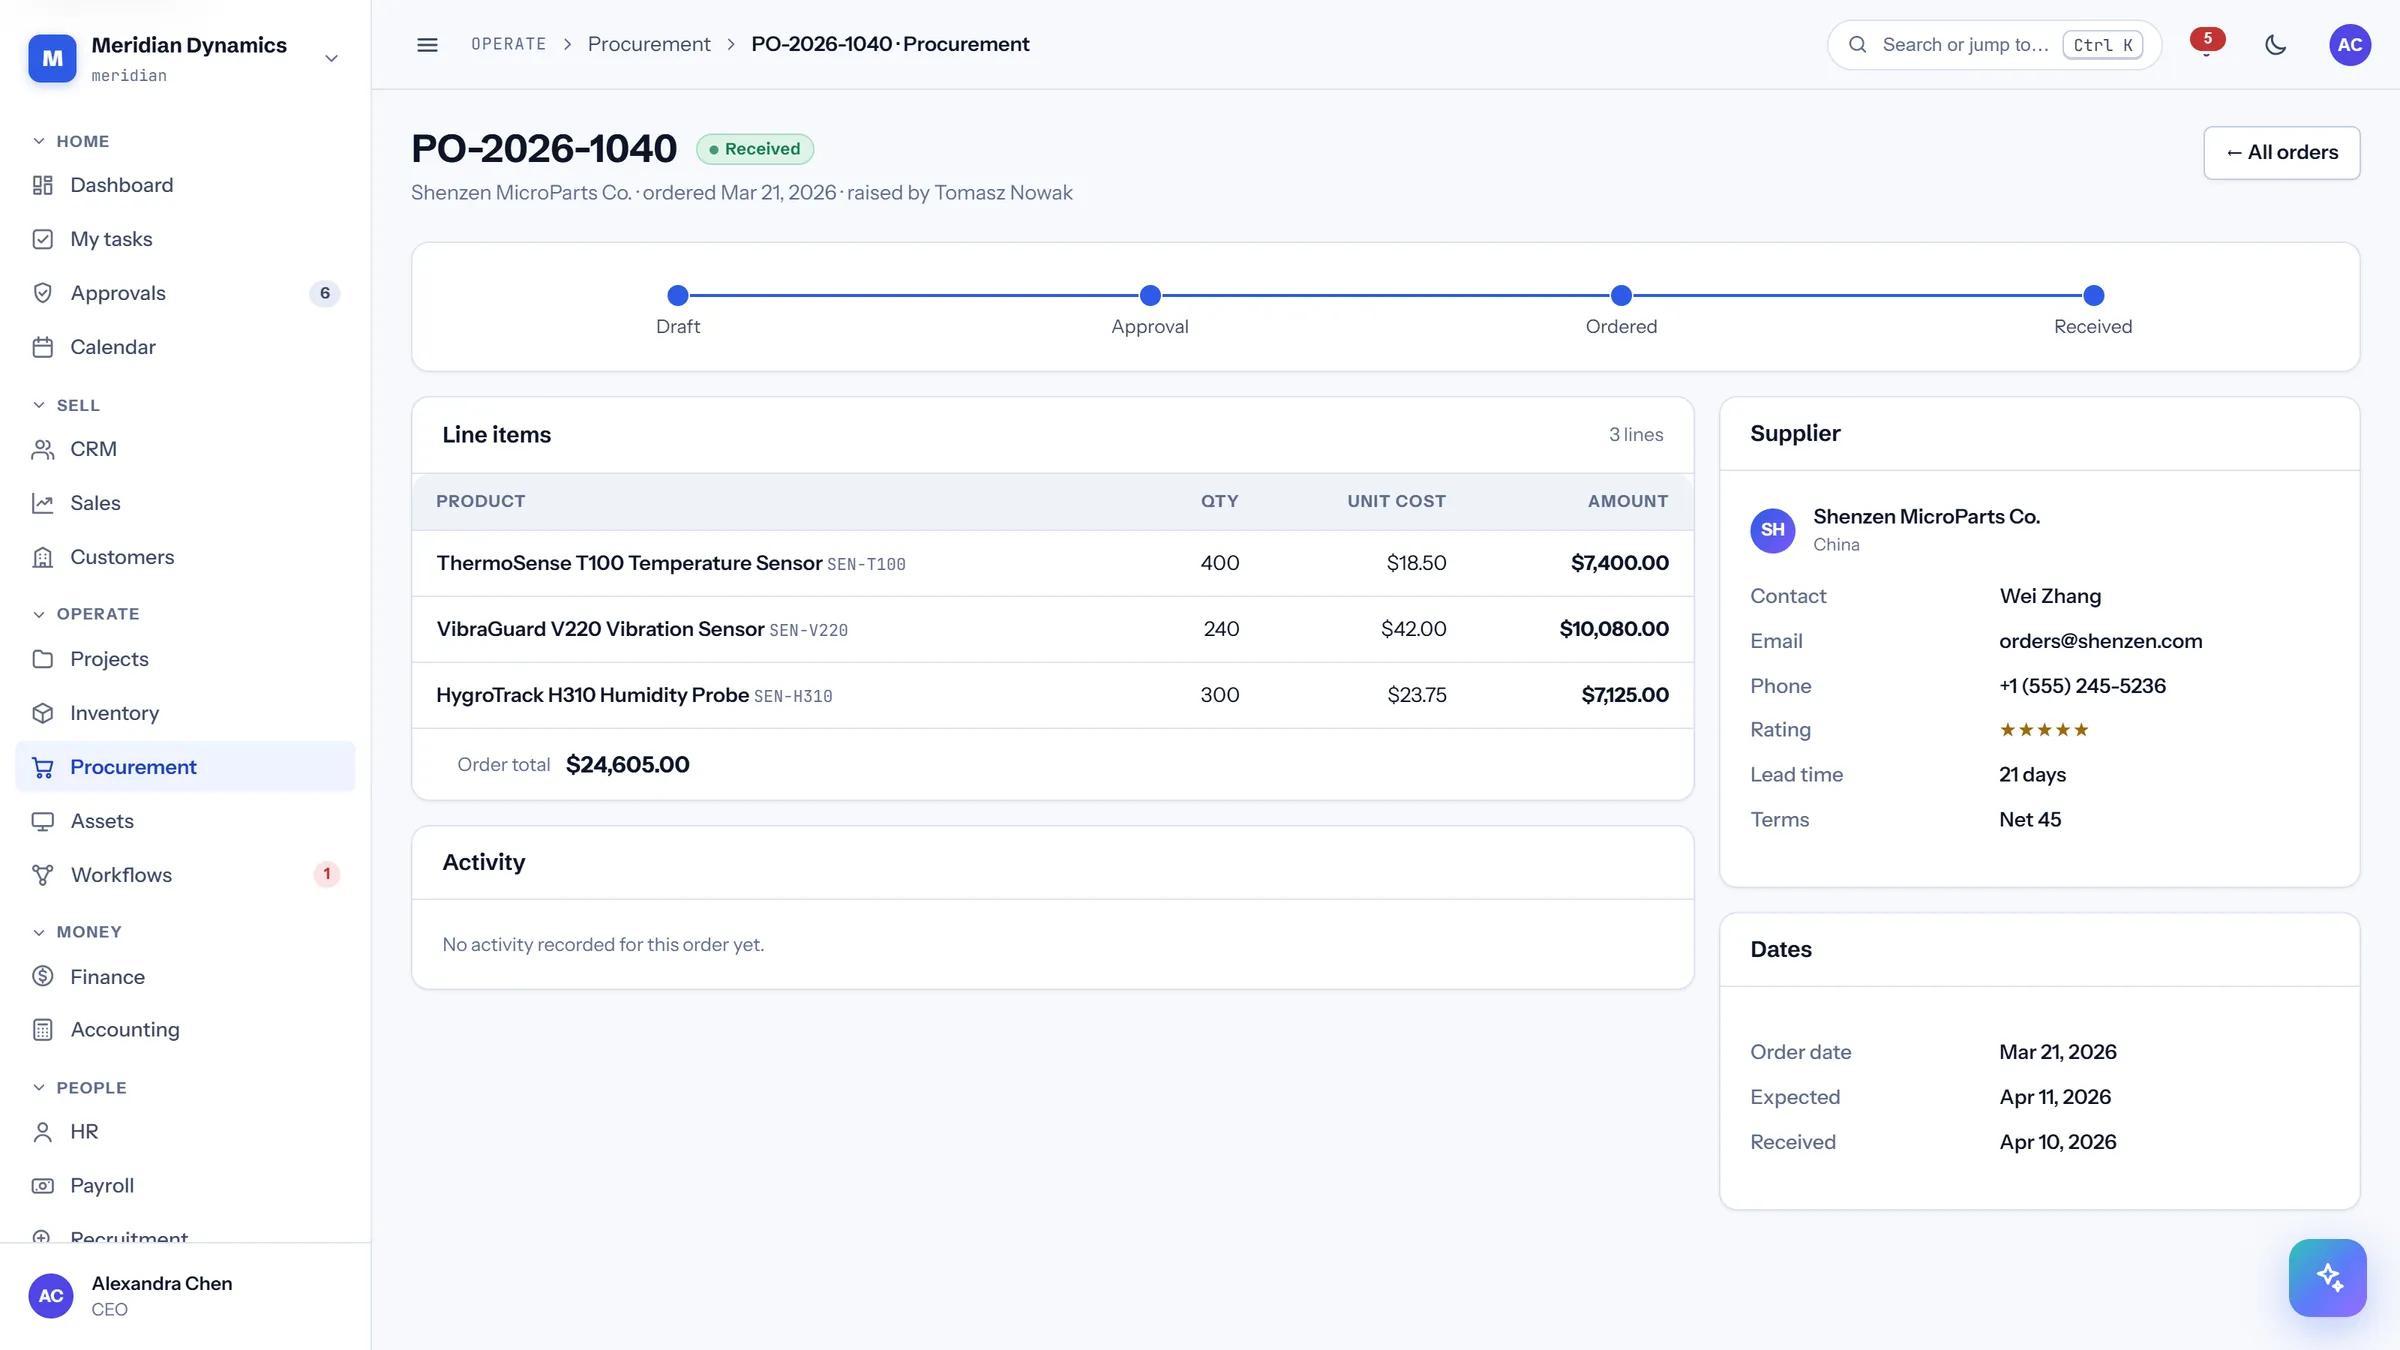Click the Received step marker
This screenshot has height=1350, width=2400.
click(x=2093, y=295)
